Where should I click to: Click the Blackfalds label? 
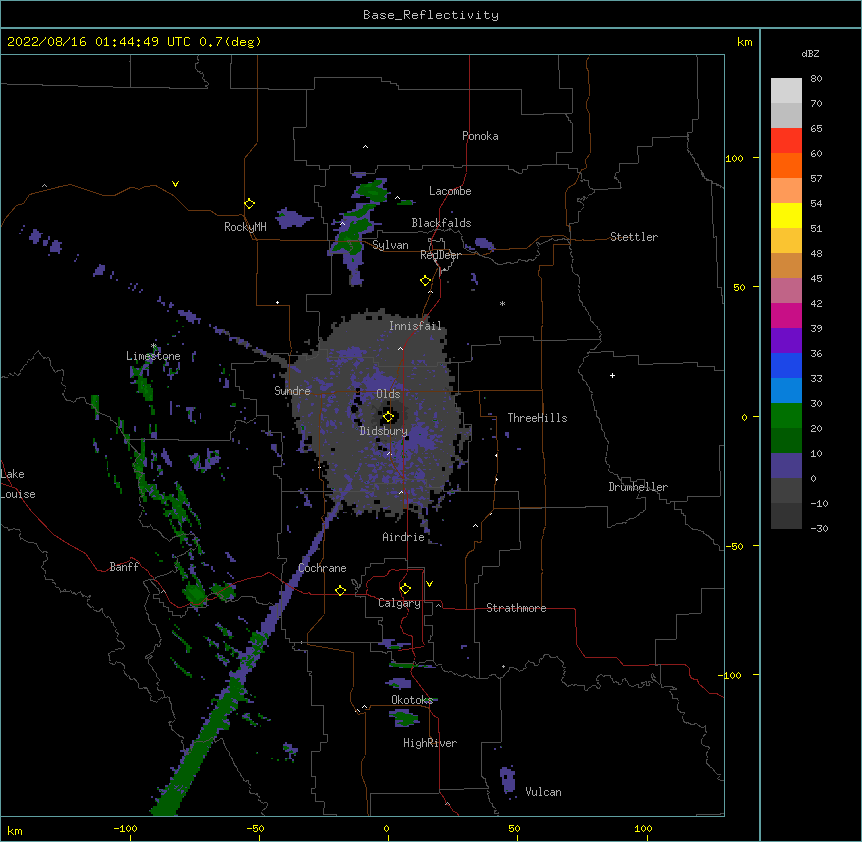pos(441,223)
